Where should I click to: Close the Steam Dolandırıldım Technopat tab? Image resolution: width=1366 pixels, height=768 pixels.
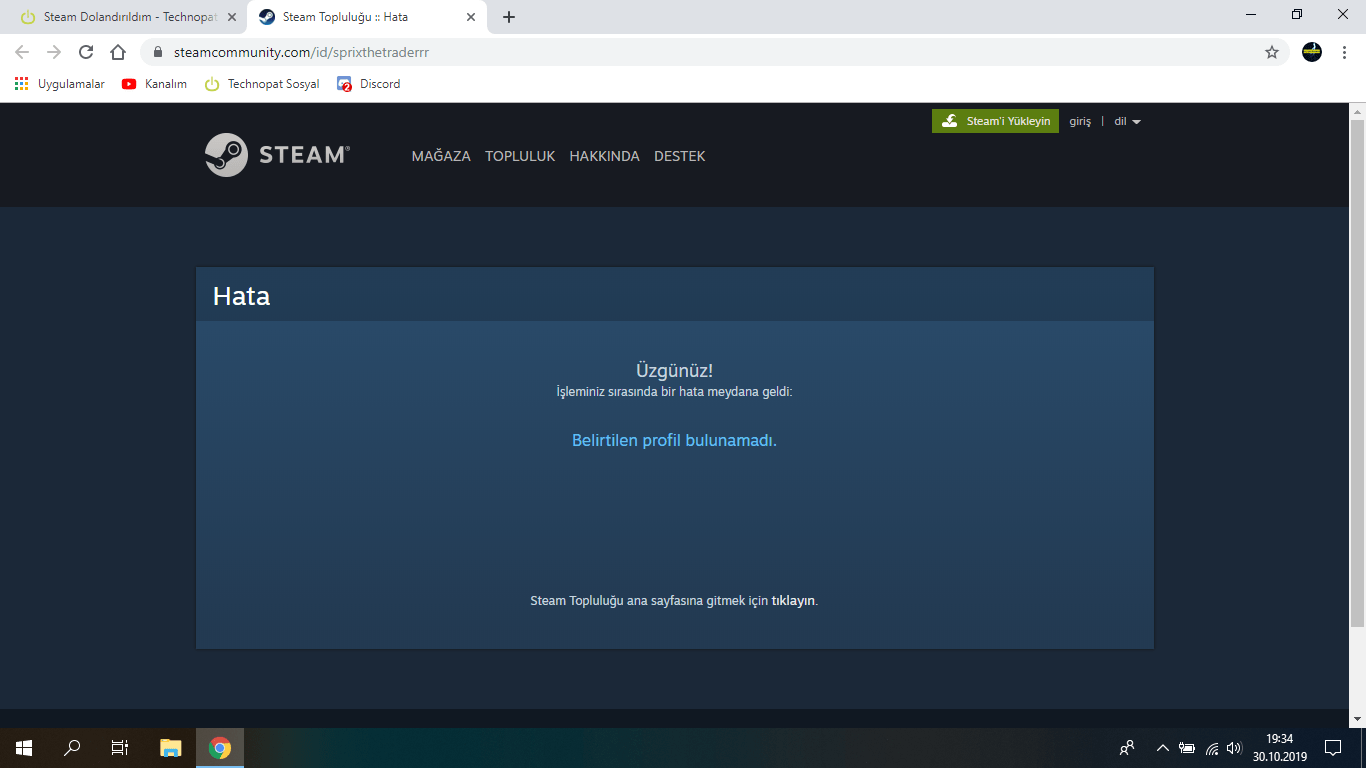[x=232, y=17]
